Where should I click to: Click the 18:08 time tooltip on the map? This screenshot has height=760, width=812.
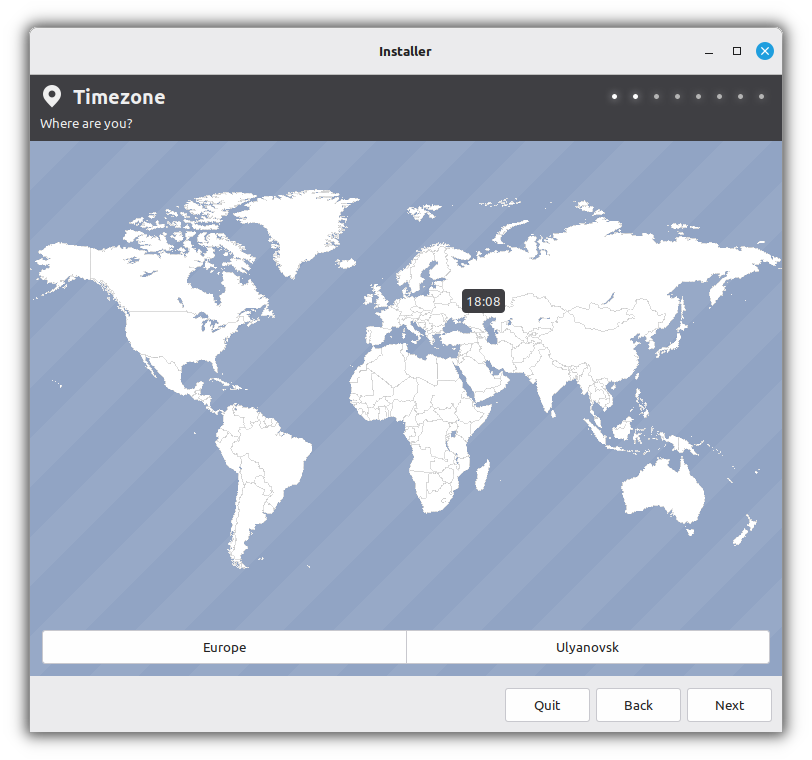click(483, 301)
